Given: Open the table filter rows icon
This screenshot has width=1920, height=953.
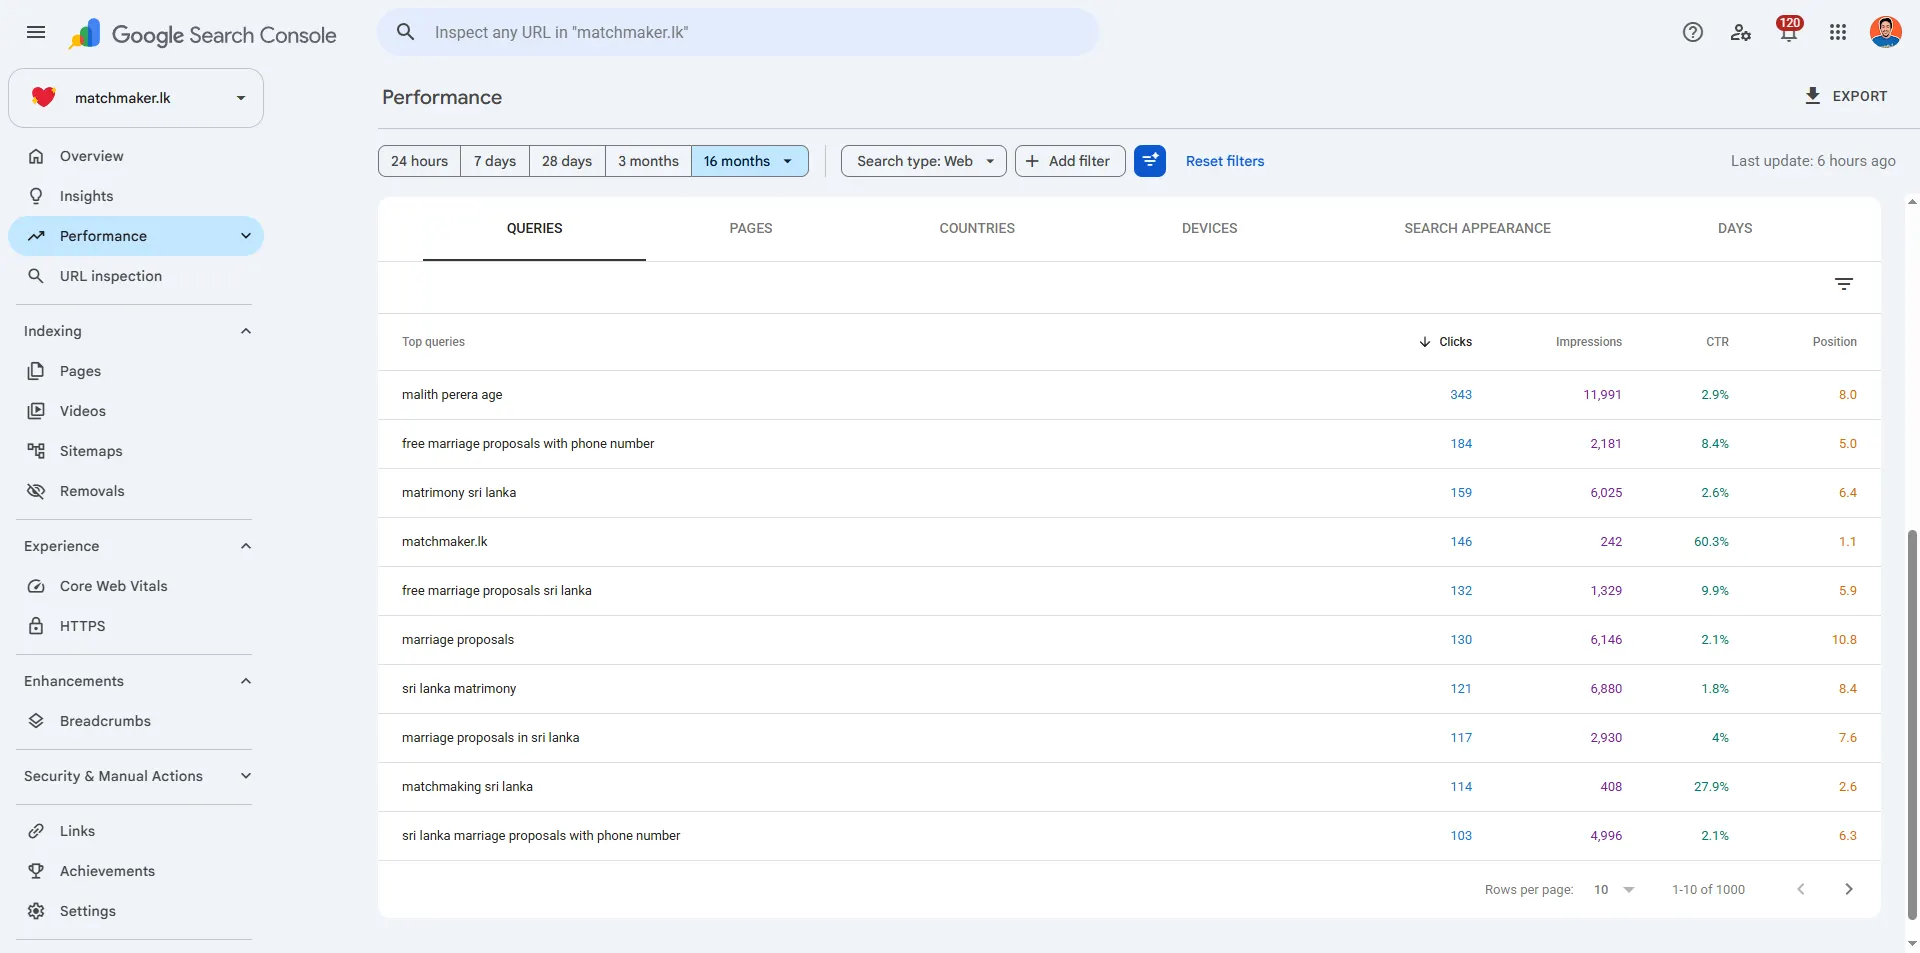Looking at the screenshot, I should [1844, 285].
